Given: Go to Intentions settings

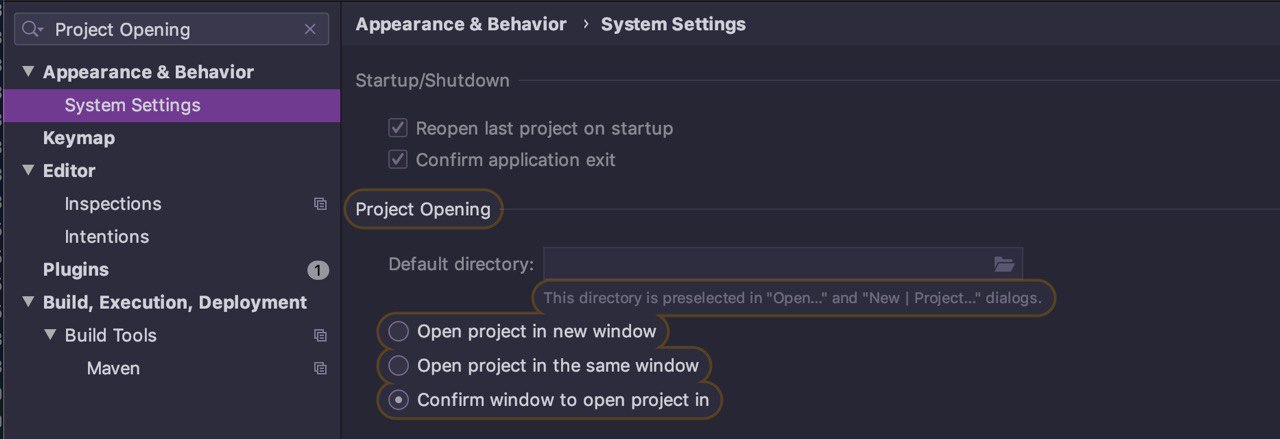Looking at the screenshot, I should coord(107,237).
